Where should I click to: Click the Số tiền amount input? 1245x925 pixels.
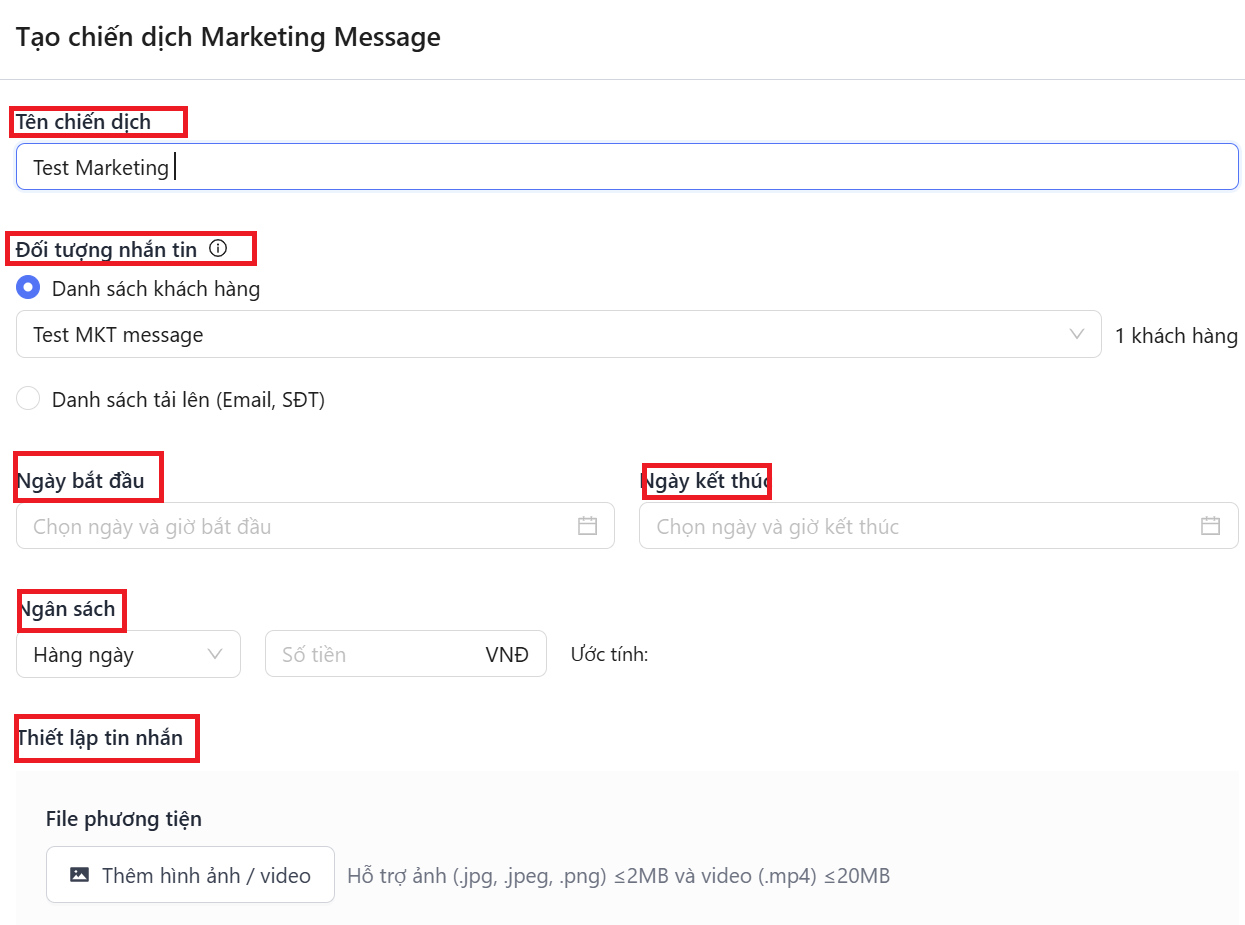[370, 655]
